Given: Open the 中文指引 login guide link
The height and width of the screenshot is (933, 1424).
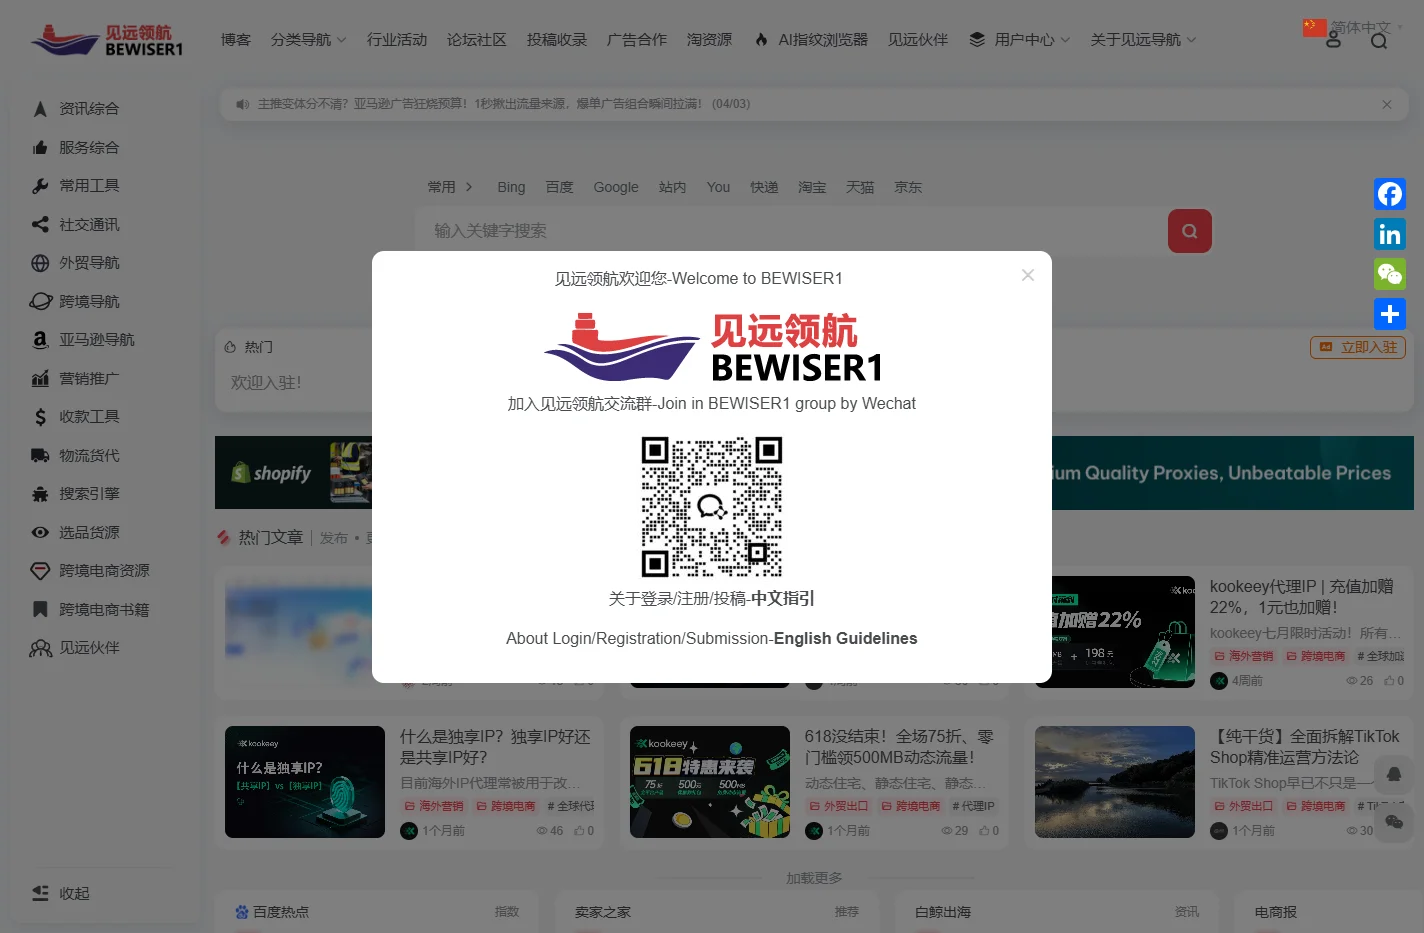Looking at the screenshot, I should tap(783, 598).
